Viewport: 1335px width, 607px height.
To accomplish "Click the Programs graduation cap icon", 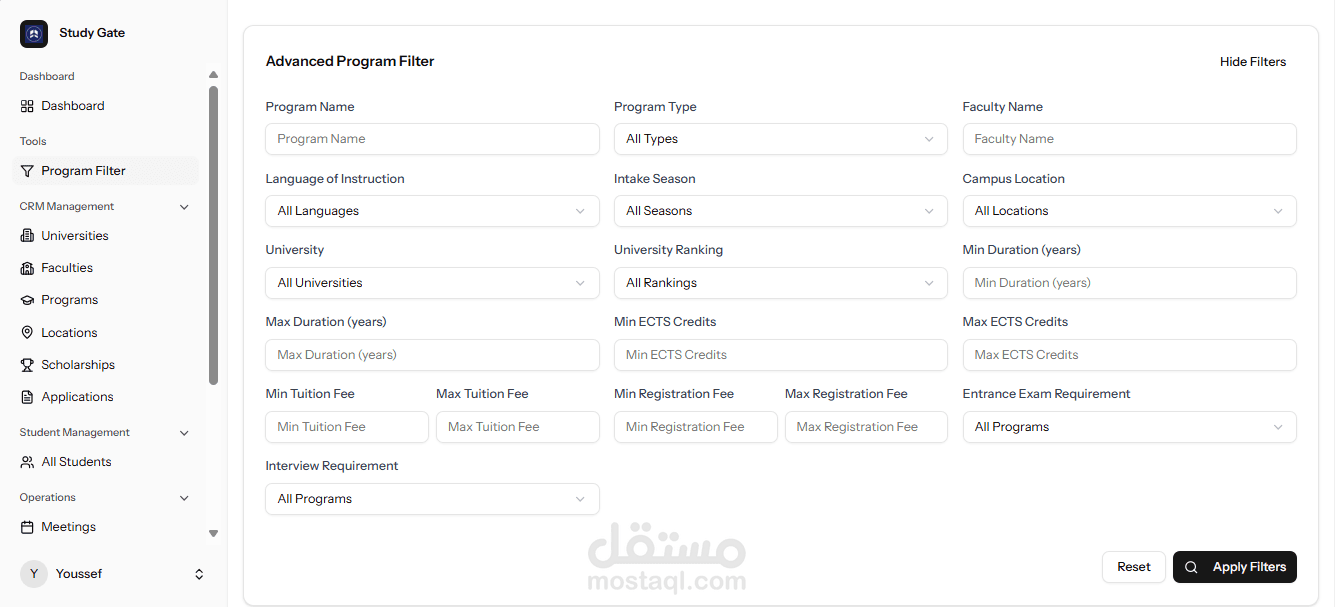I will click(27, 300).
